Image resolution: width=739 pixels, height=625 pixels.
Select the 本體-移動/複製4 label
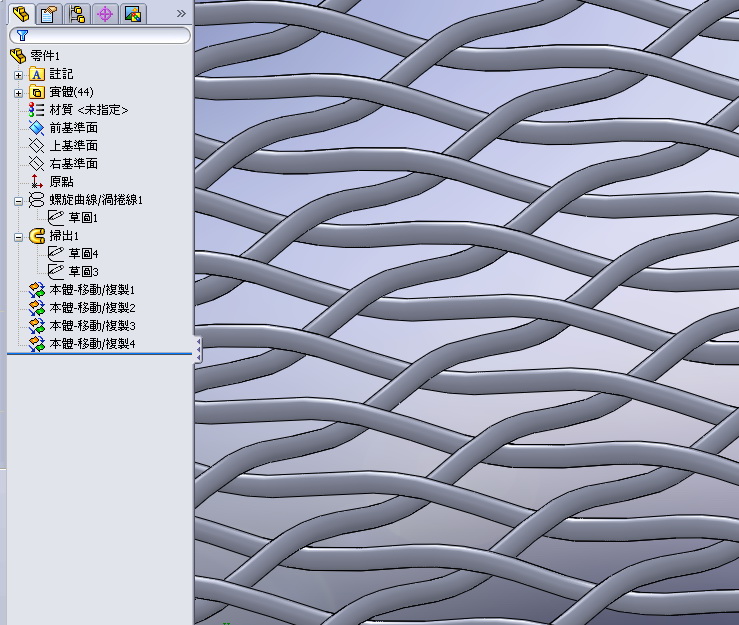[92, 344]
